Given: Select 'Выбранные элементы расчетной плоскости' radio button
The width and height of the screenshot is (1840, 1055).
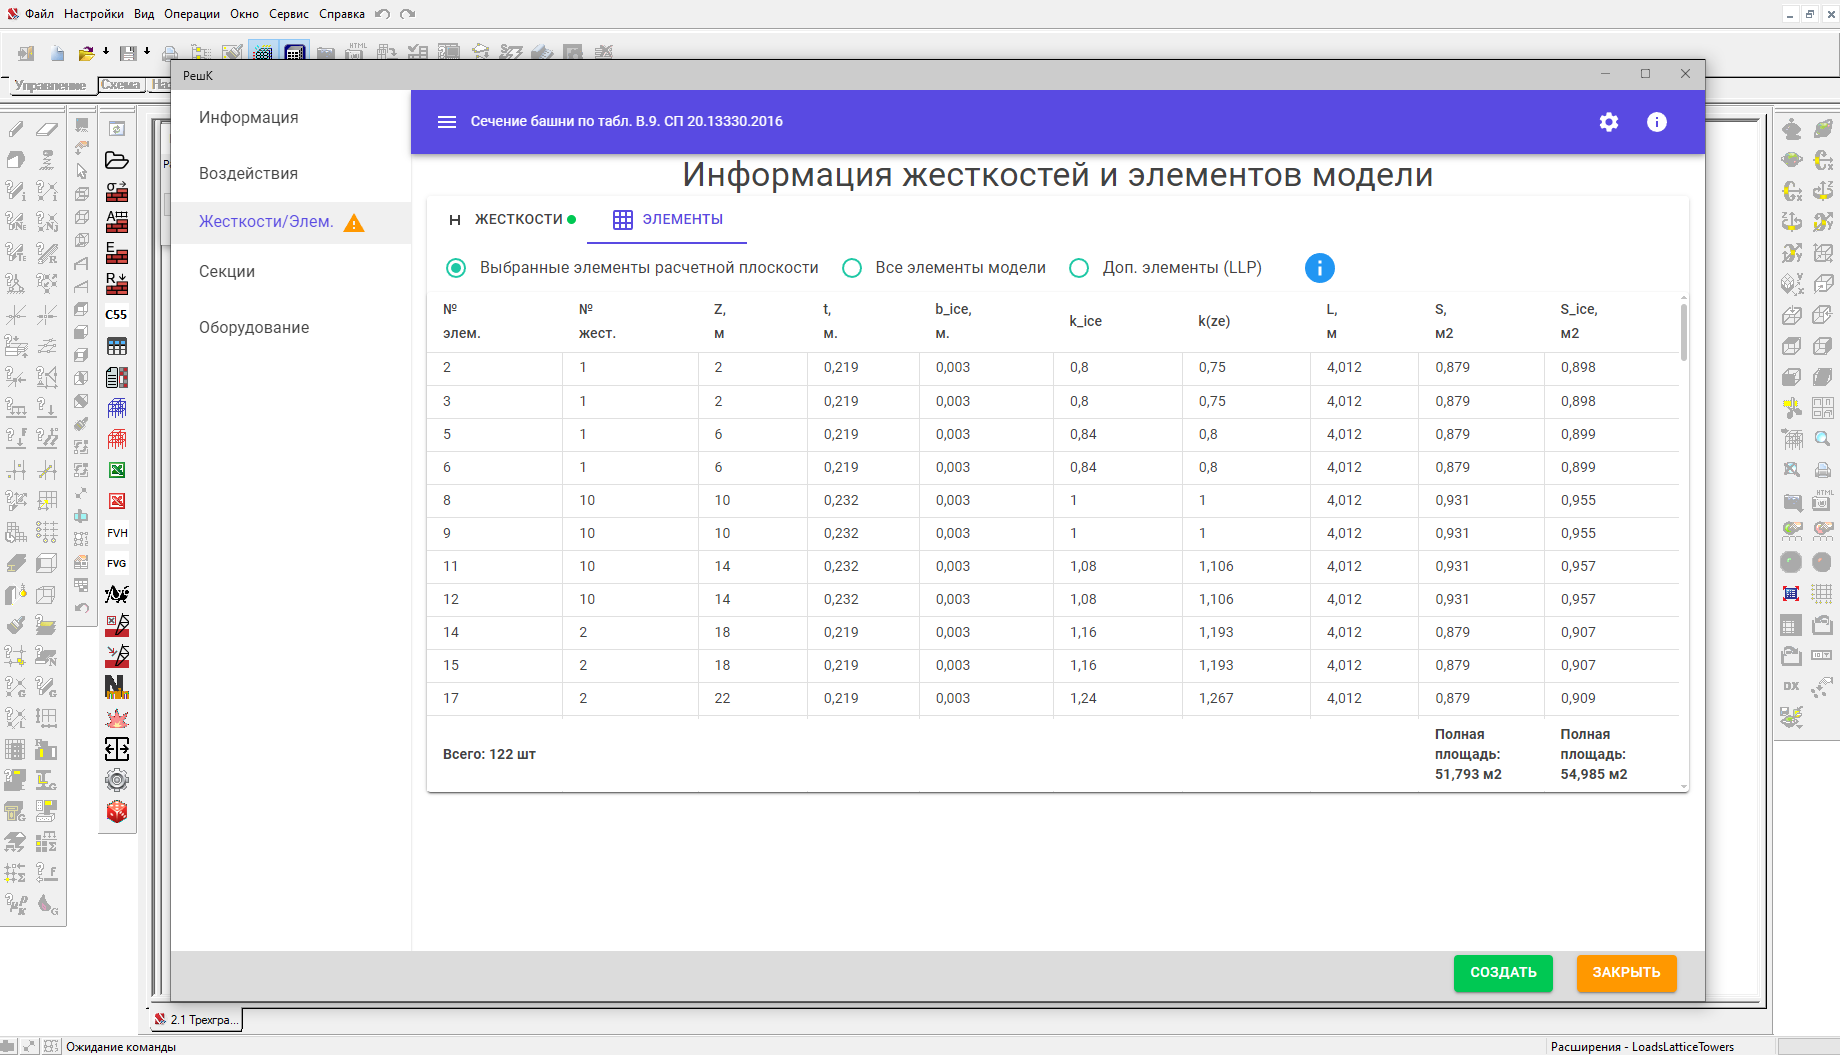Looking at the screenshot, I should (456, 268).
